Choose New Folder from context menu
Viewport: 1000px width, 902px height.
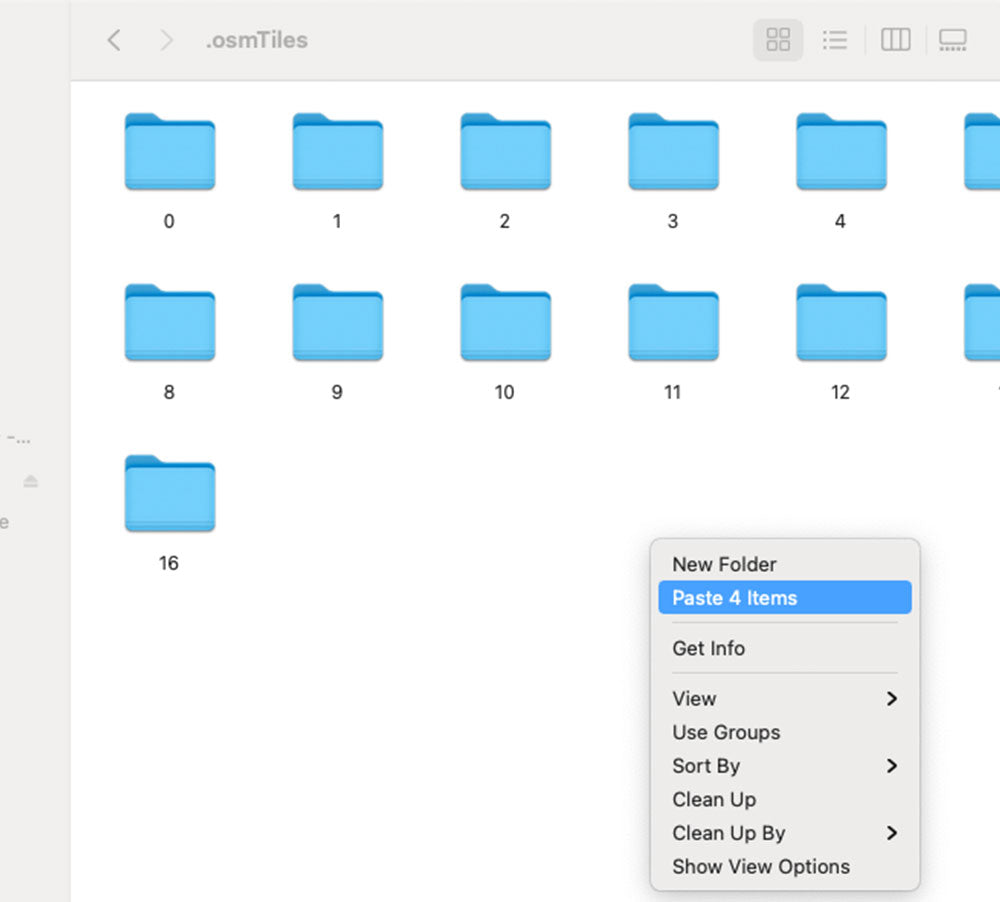(724, 564)
